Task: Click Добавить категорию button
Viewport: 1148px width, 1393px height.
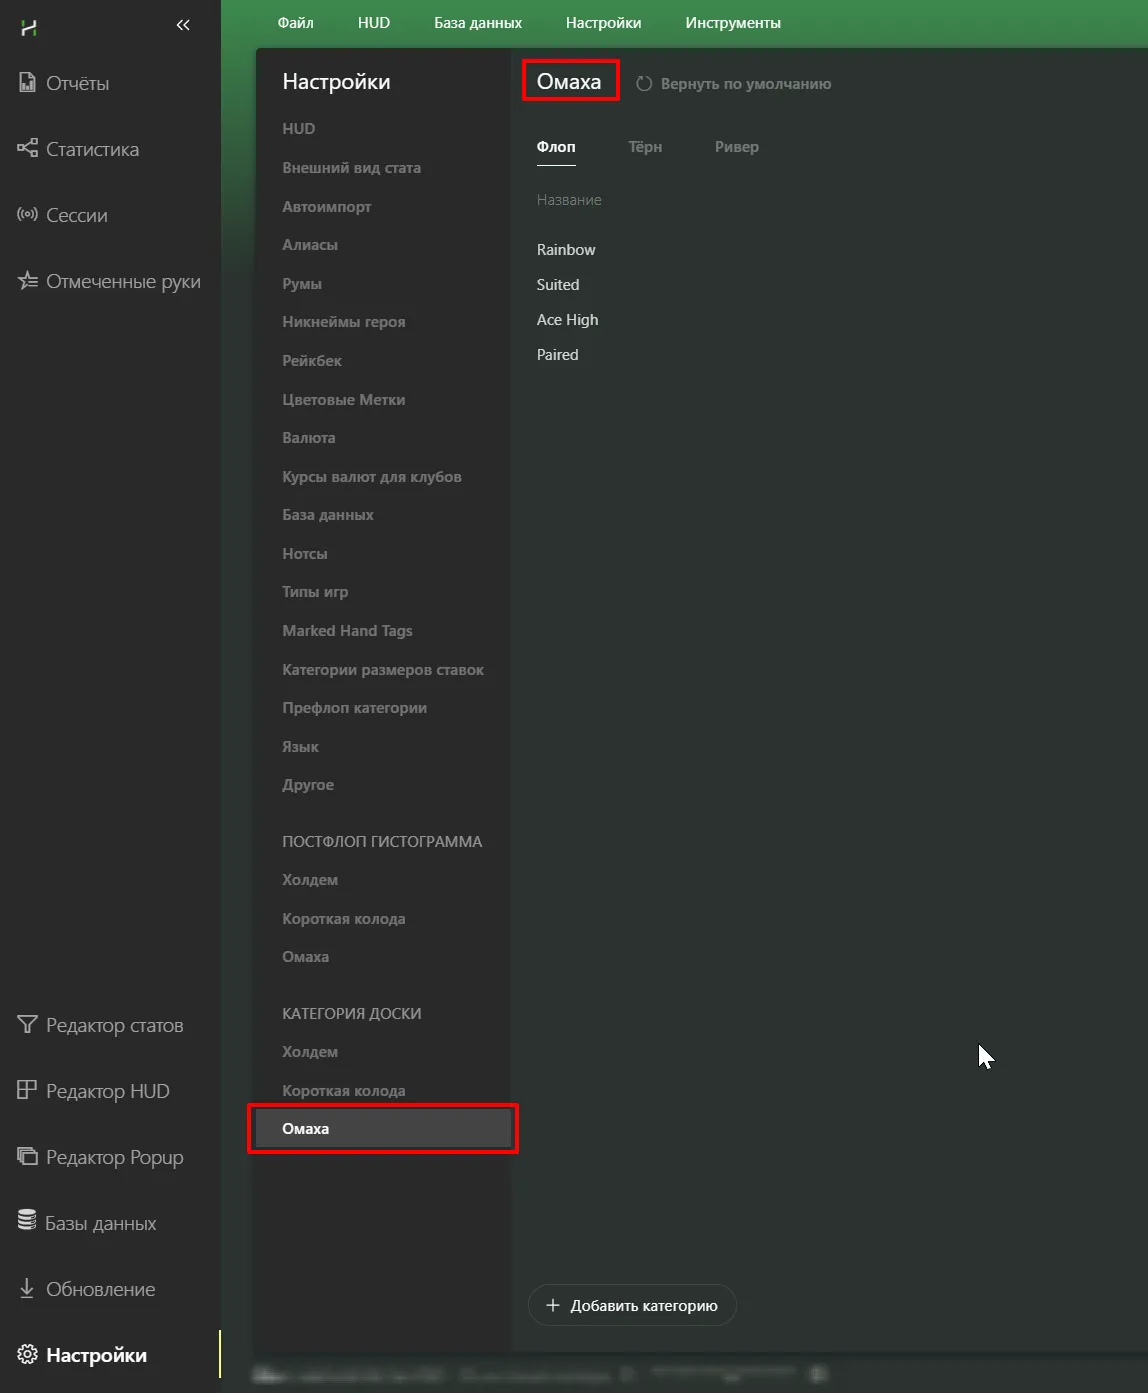Action: pyautogui.click(x=632, y=1305)
